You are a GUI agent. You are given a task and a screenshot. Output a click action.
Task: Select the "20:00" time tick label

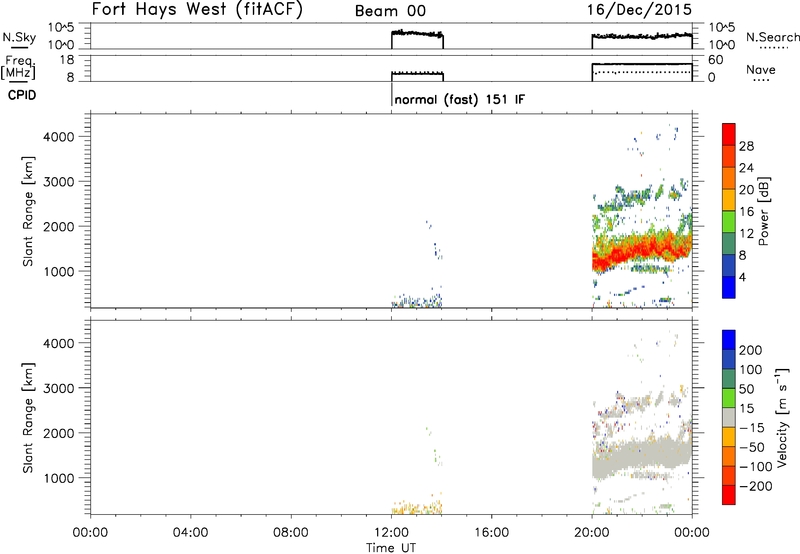point(591,533)
